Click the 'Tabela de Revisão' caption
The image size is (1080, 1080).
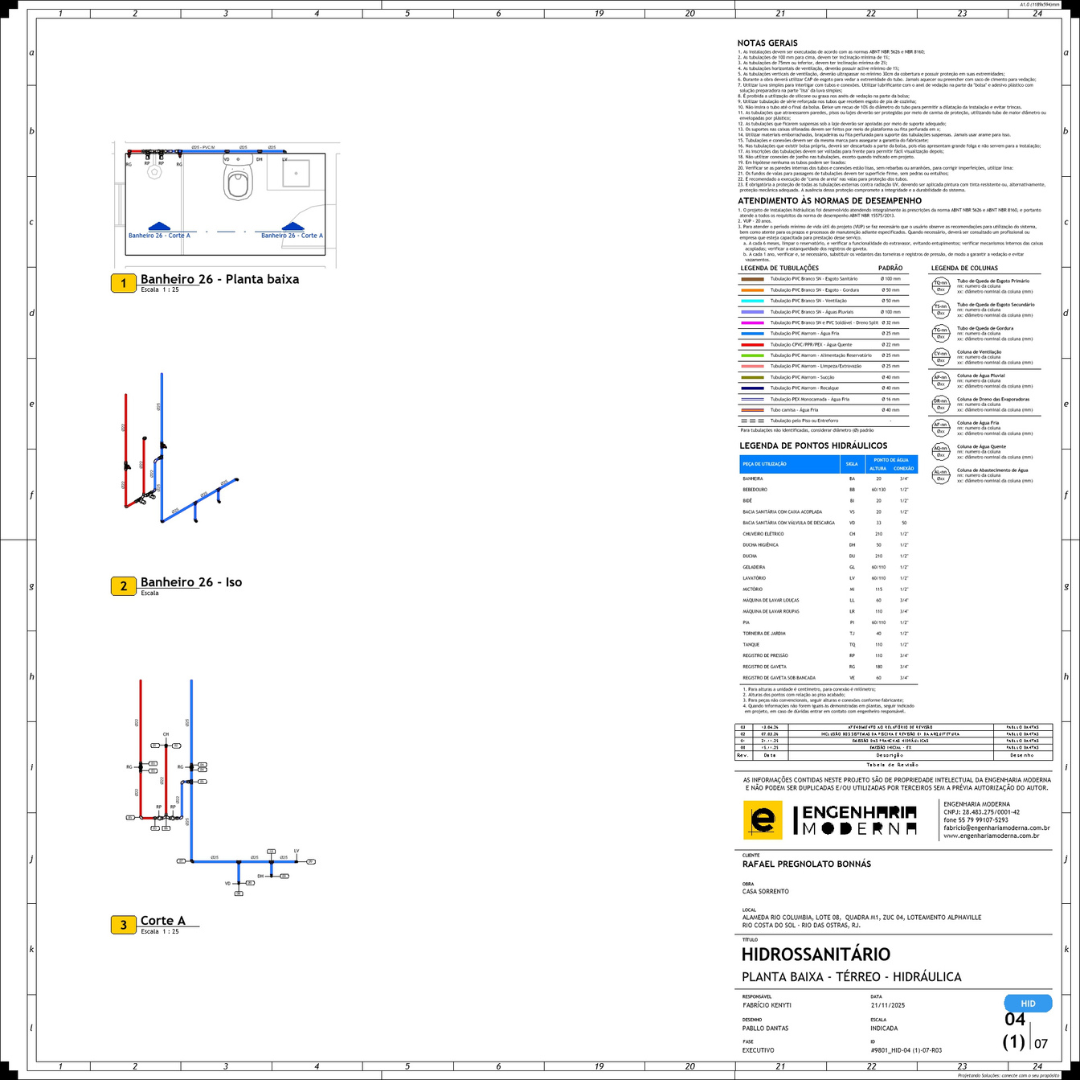[x=893, y=765]
